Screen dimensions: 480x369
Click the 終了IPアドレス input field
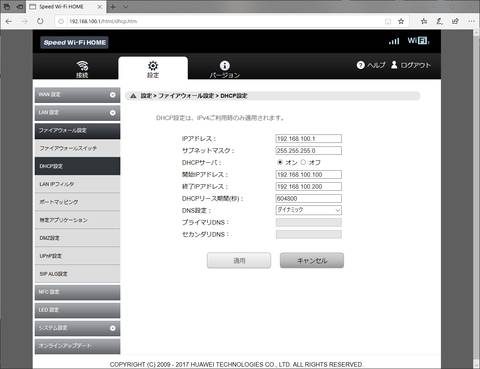[308, 187]
